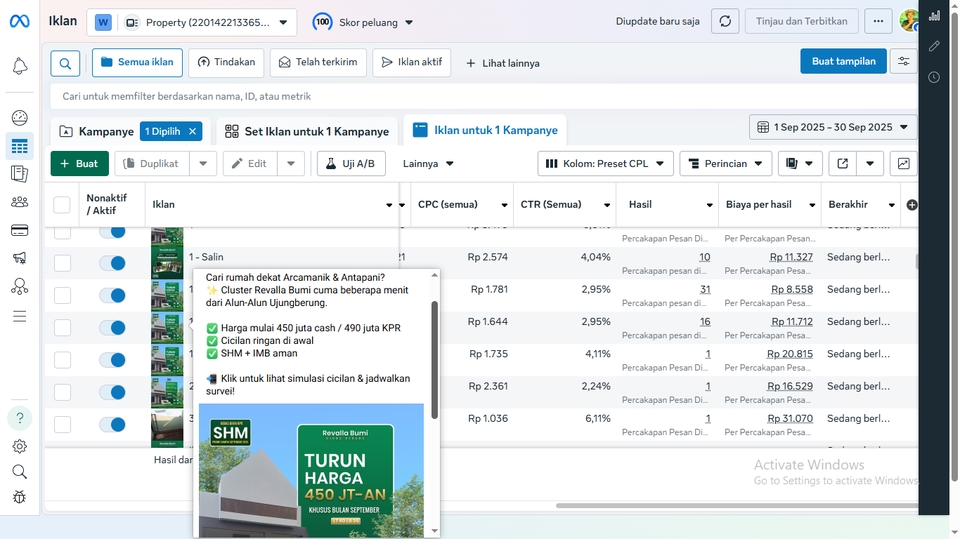Viewport: 960px width, 539px height.
Task: Open the notifications bell in left sidebar
Action: click(19, 66)
